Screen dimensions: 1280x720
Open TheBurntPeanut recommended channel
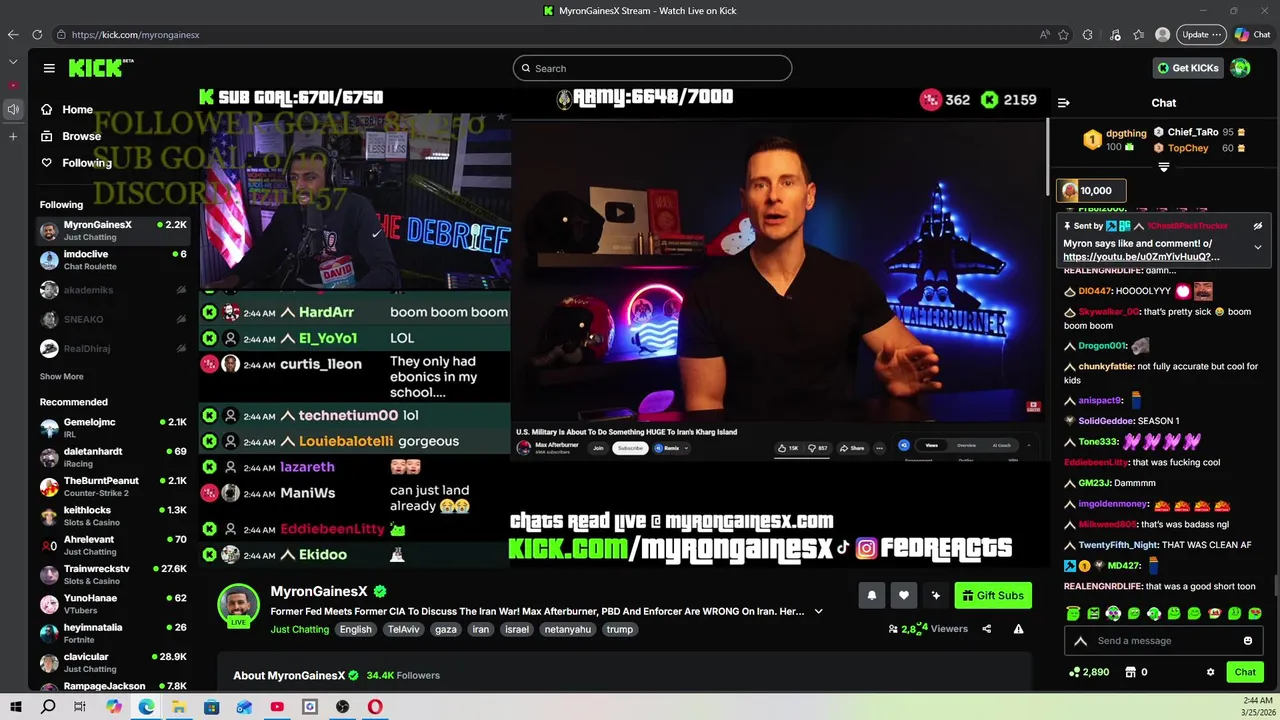pos(112,487)
